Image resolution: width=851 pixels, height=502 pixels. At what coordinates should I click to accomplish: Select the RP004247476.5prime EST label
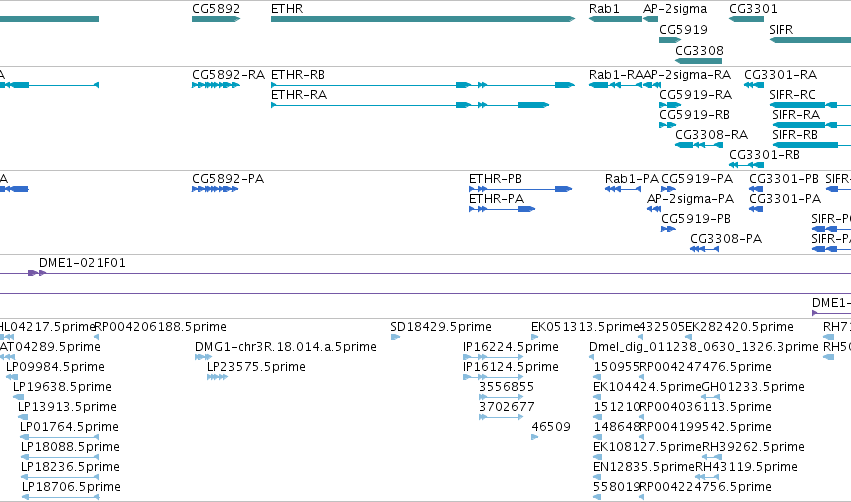coord(706,367)
